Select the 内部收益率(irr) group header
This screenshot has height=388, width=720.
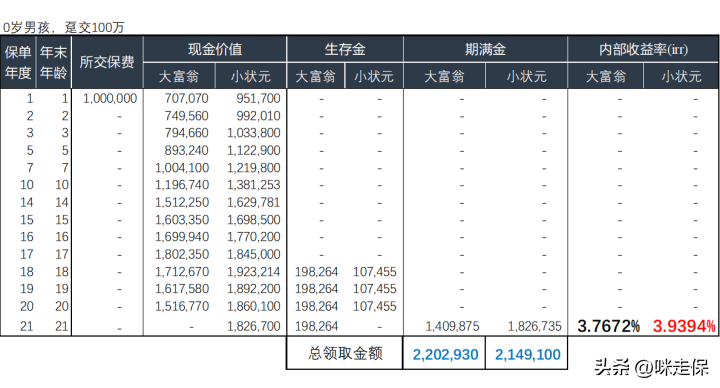(x=643, y=49)
